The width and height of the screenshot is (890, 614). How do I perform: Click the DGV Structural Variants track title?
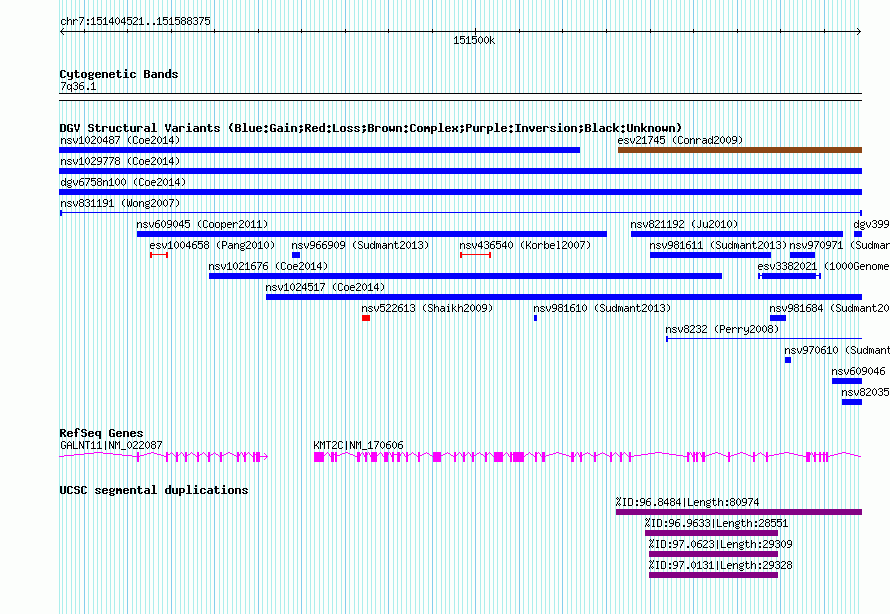point(371,128)
